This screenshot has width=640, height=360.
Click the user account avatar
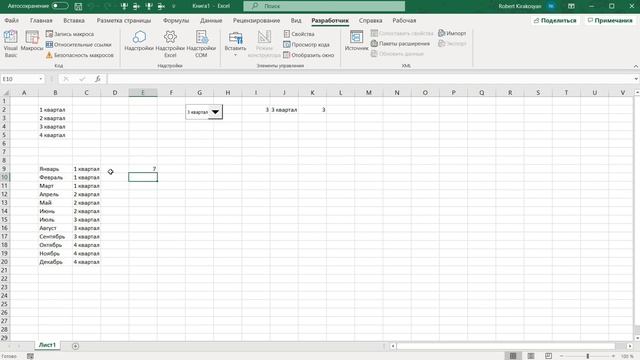(x=551, y=6)
